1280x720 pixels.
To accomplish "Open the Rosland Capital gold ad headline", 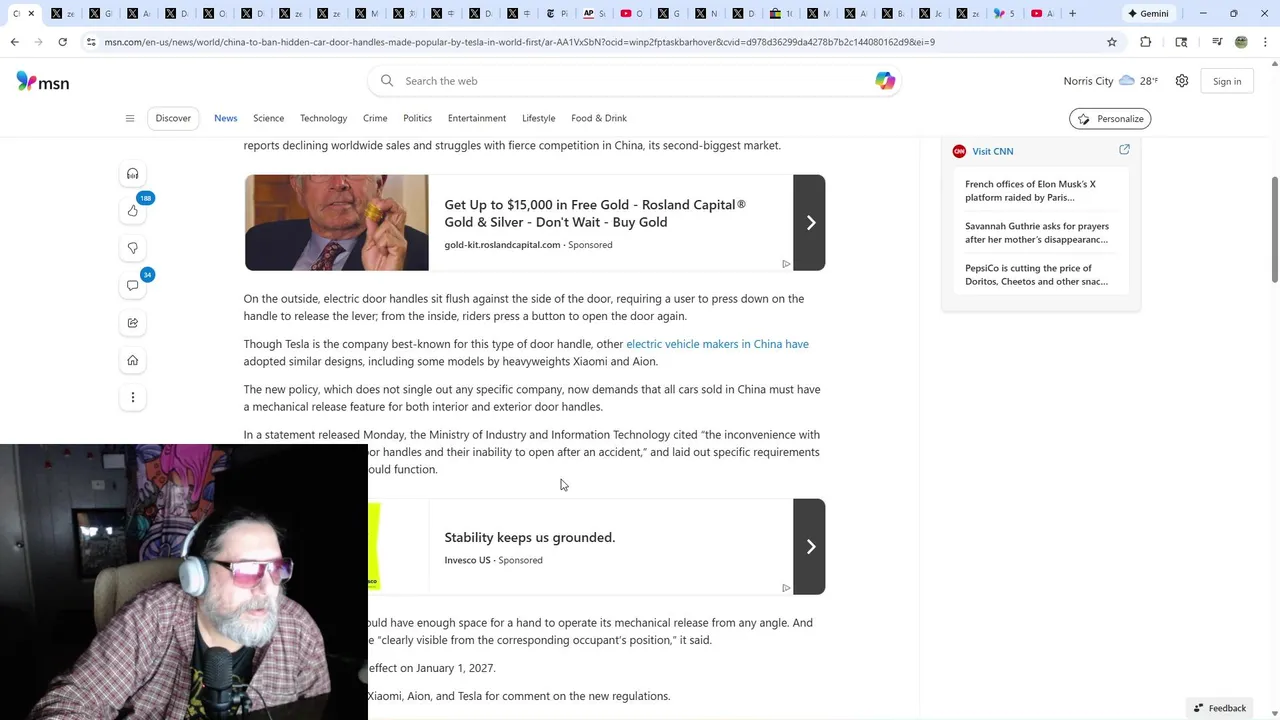I will click(x=595, y=213).
